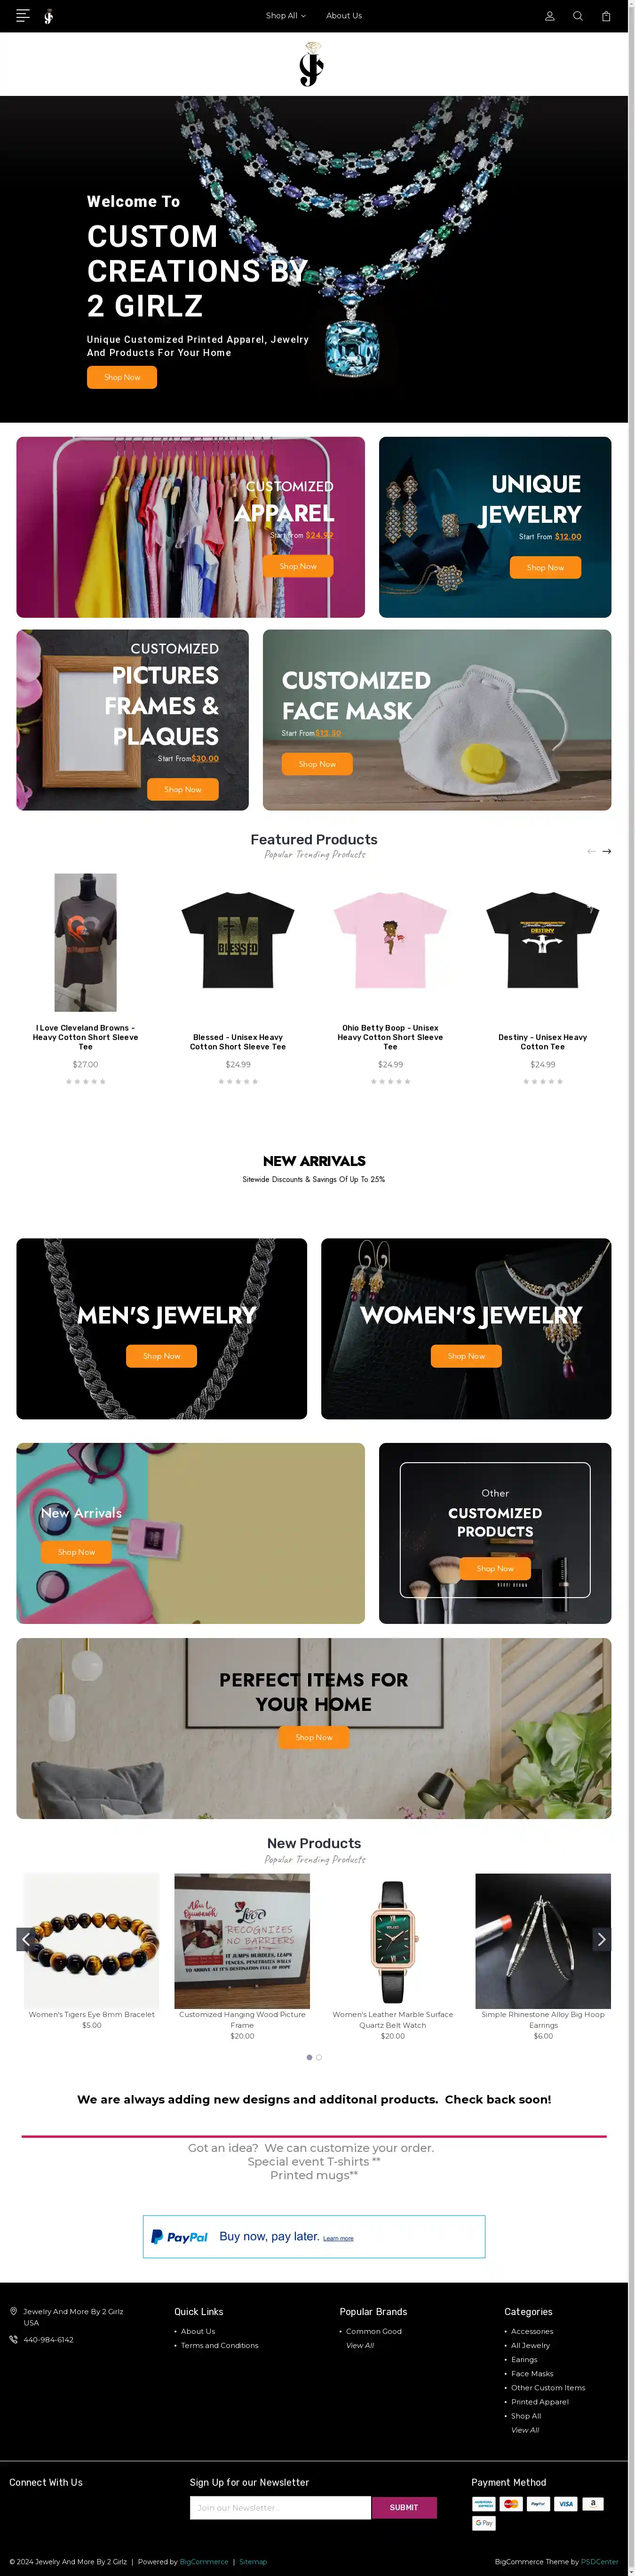The image size is (635, 2576).
Task: Open the search magnifier icon
Action: click(x=577, y=16)
